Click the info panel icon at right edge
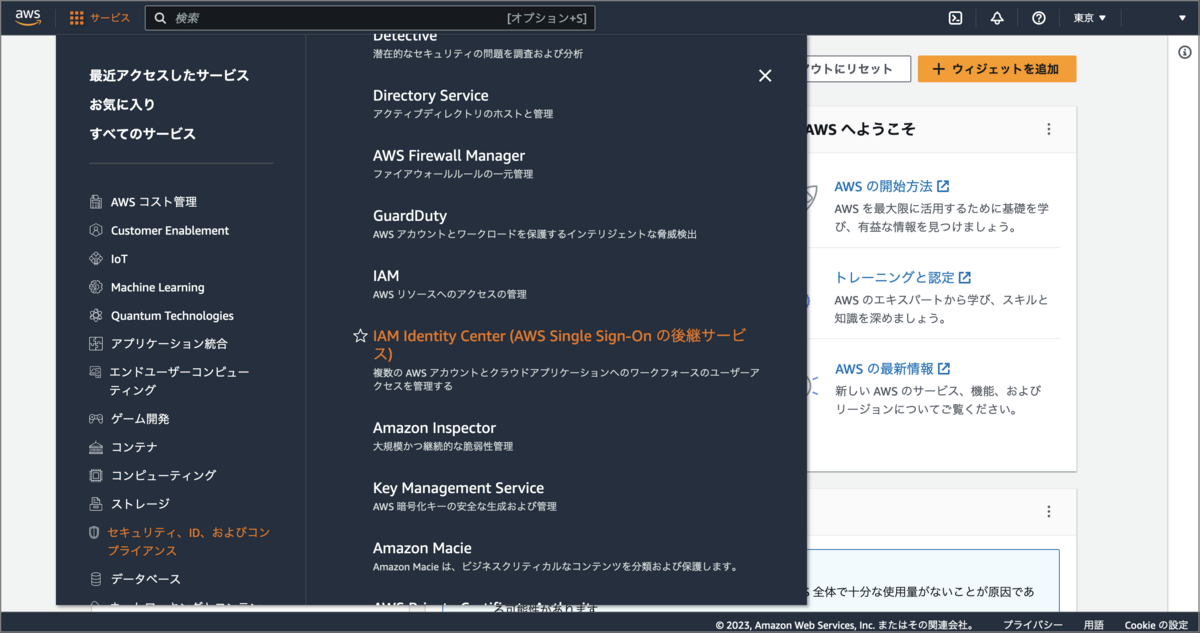The width and height of the screenshot is (1200, 633). click(1185, 52)
